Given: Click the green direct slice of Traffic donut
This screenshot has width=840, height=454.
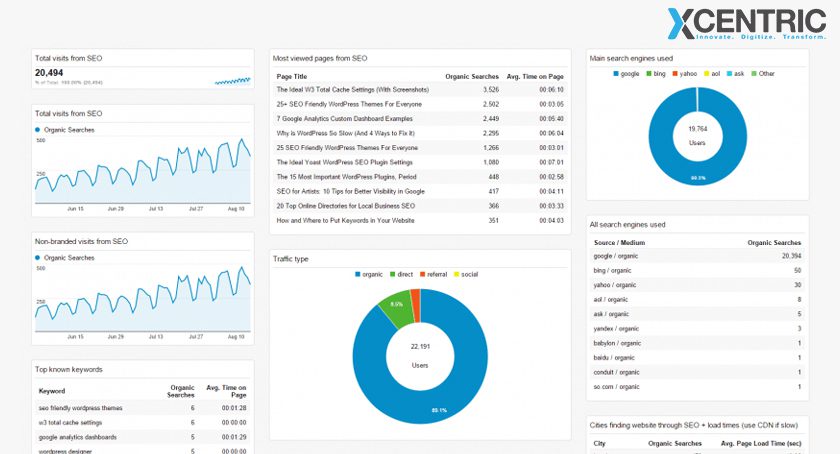Looking at the screenshot, I should click(x=397, y=309).
